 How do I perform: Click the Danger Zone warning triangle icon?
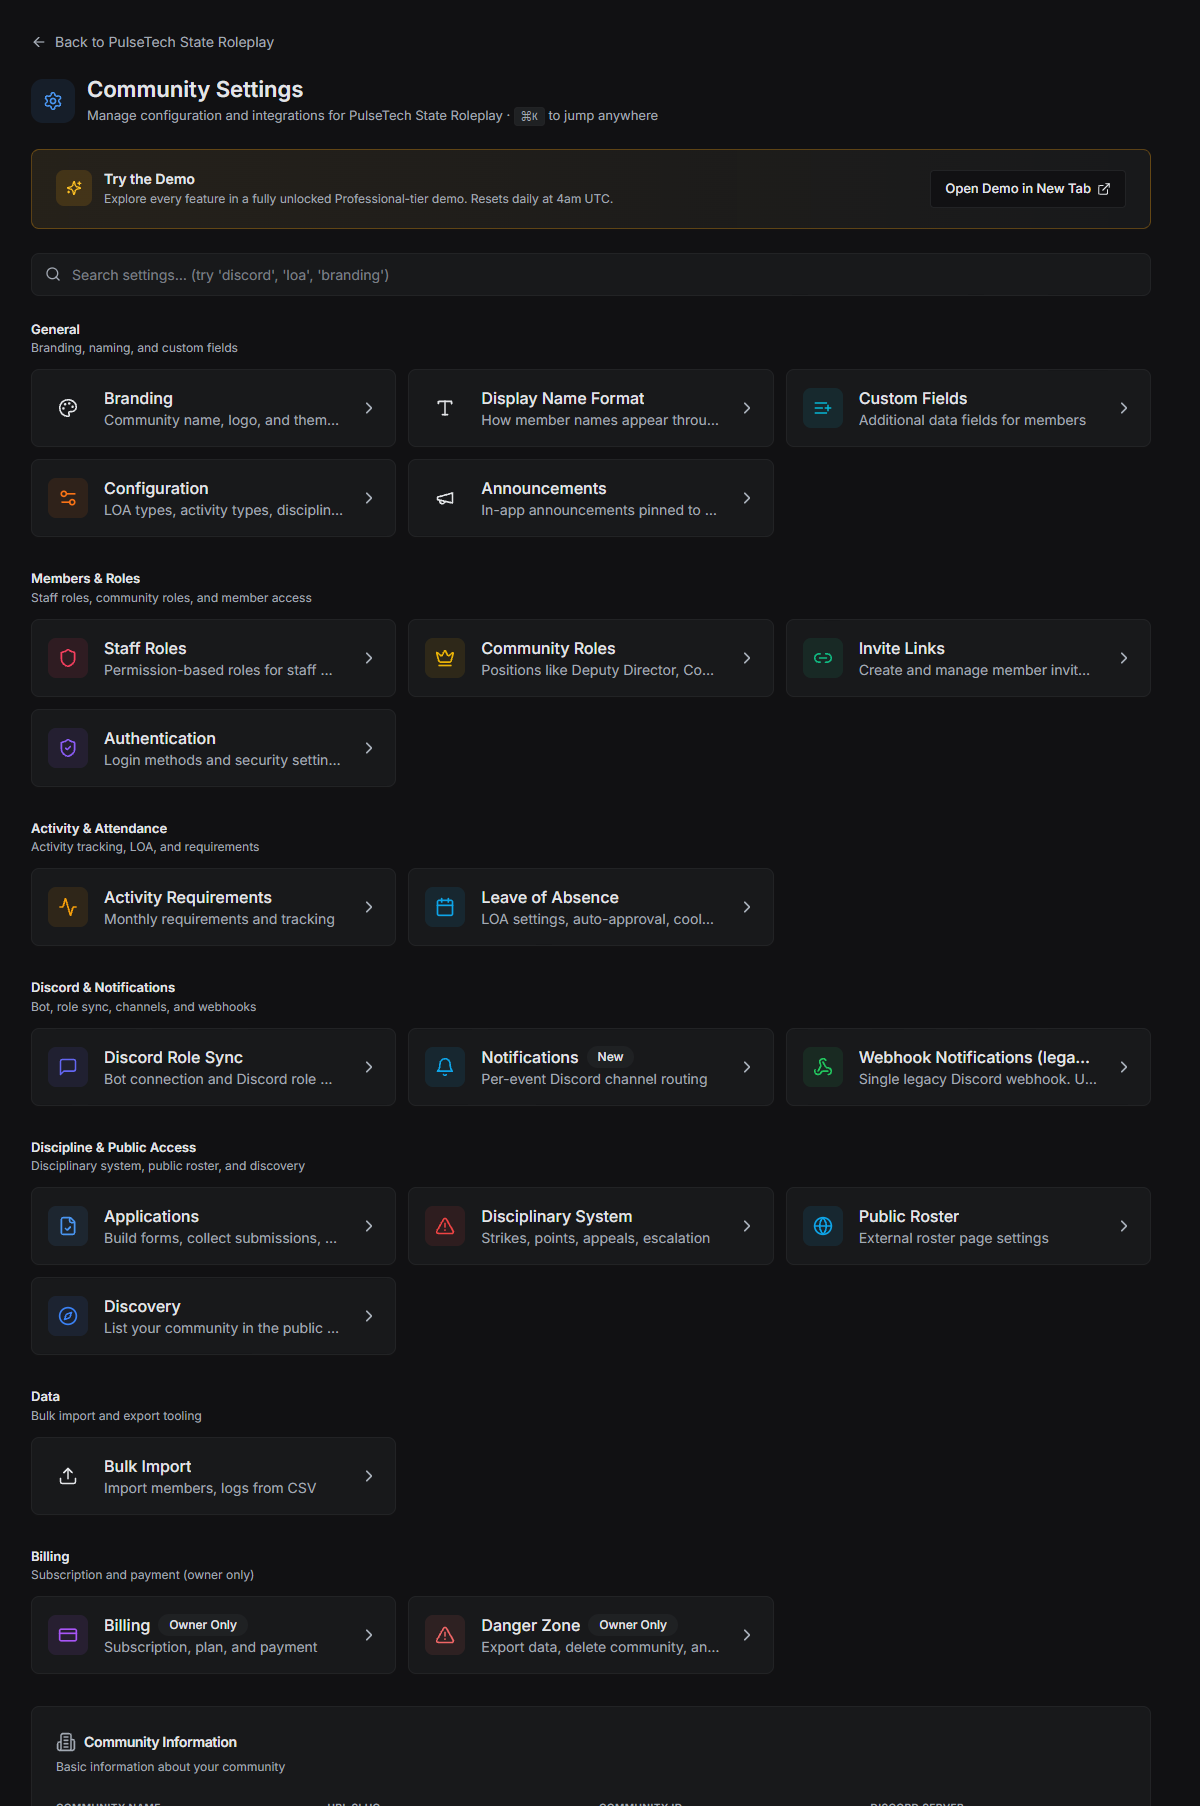pyautogui.click(x=445, y=1635)
